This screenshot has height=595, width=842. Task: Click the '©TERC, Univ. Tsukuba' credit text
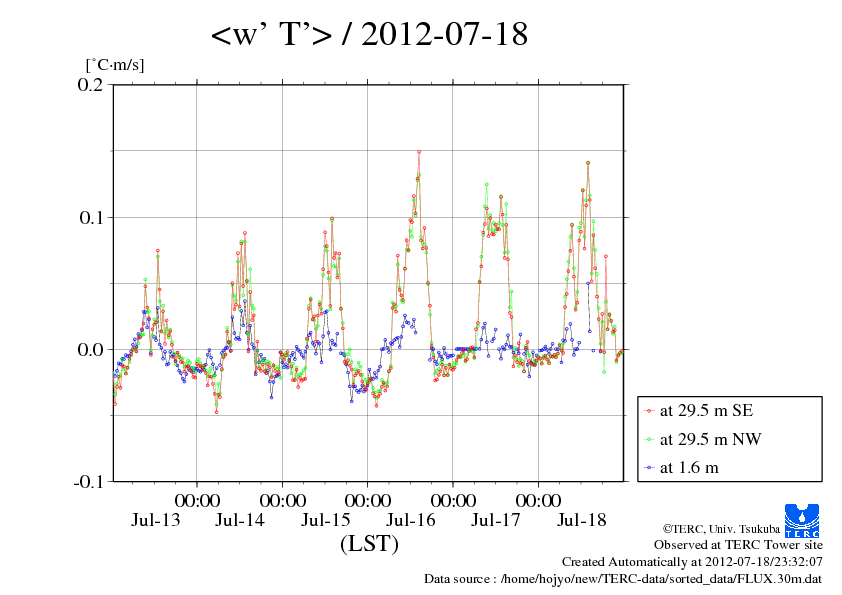coord(721,528)
